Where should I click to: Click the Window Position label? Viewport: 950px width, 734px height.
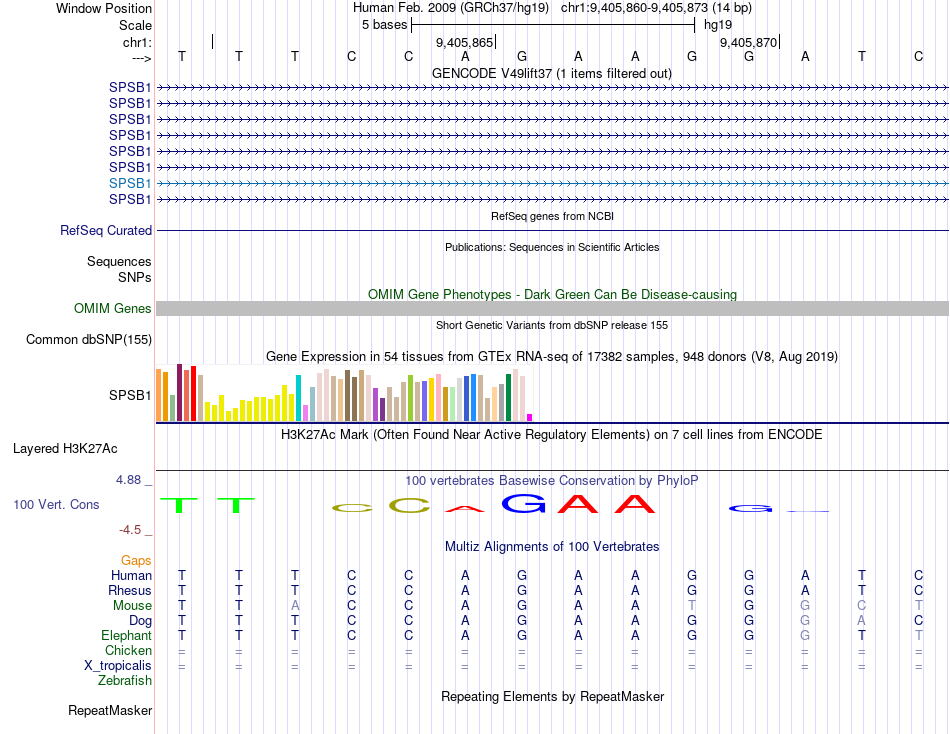click(104, 8)
